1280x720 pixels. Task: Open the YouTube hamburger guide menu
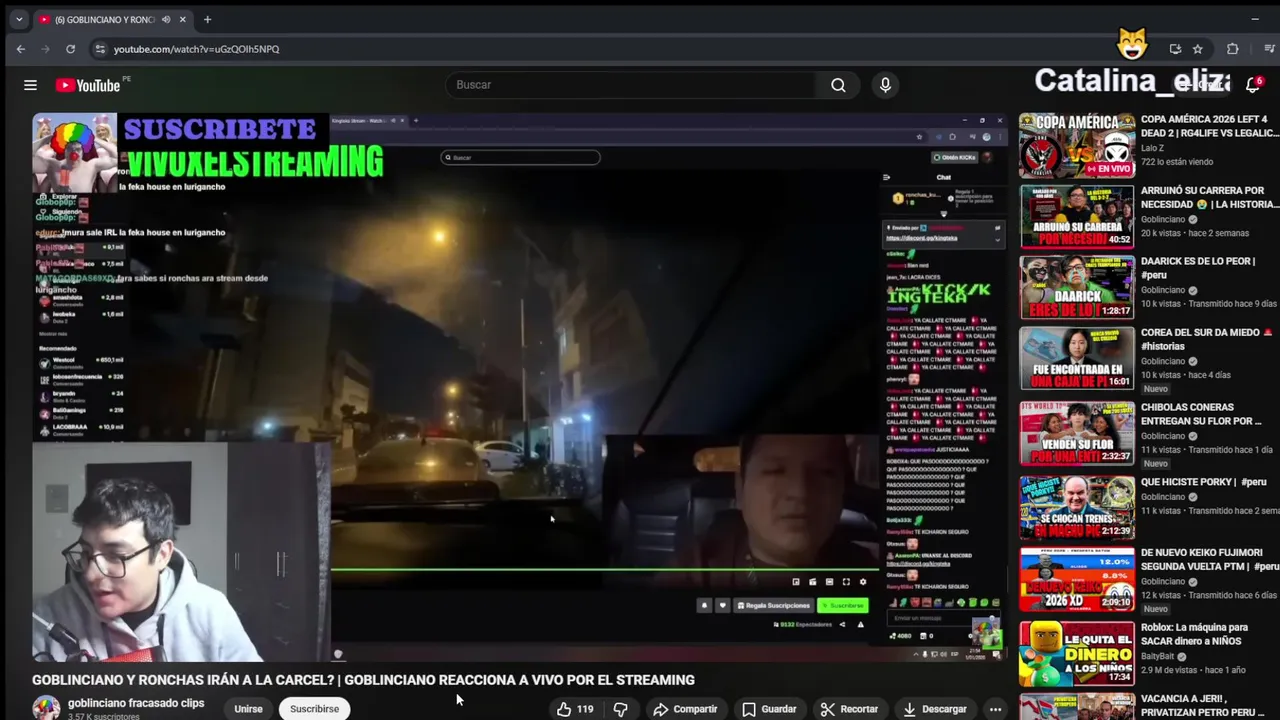[30, 85]
